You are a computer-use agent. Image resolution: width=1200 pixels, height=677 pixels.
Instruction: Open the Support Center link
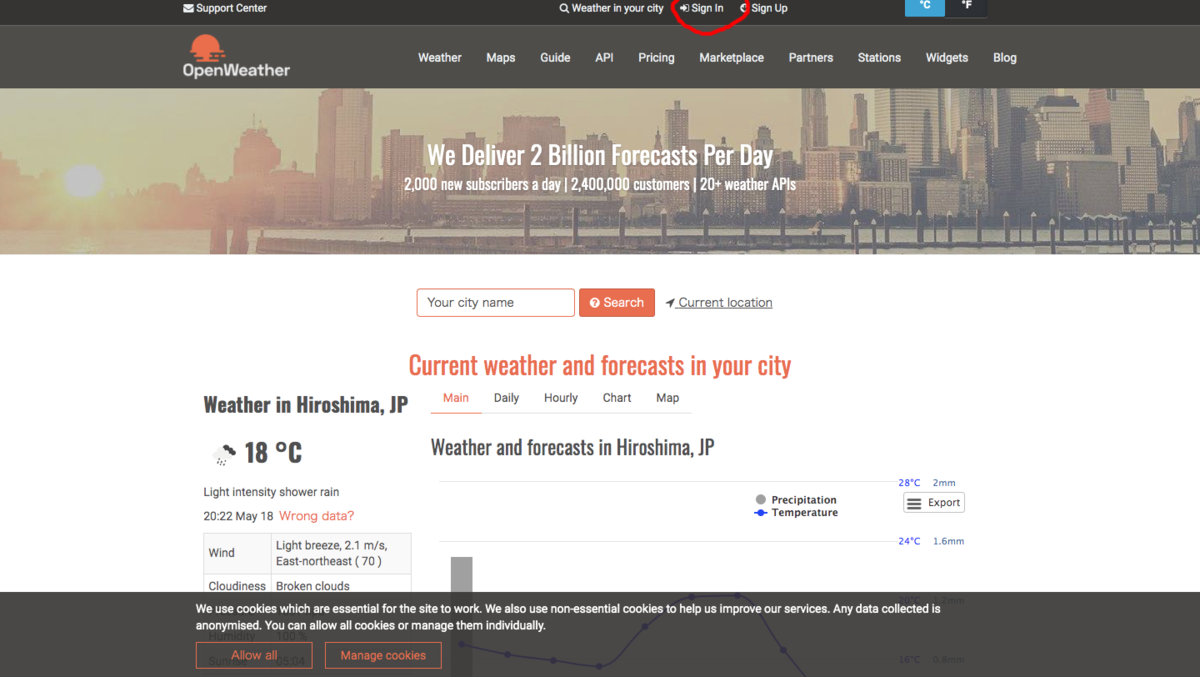(225, 8)
